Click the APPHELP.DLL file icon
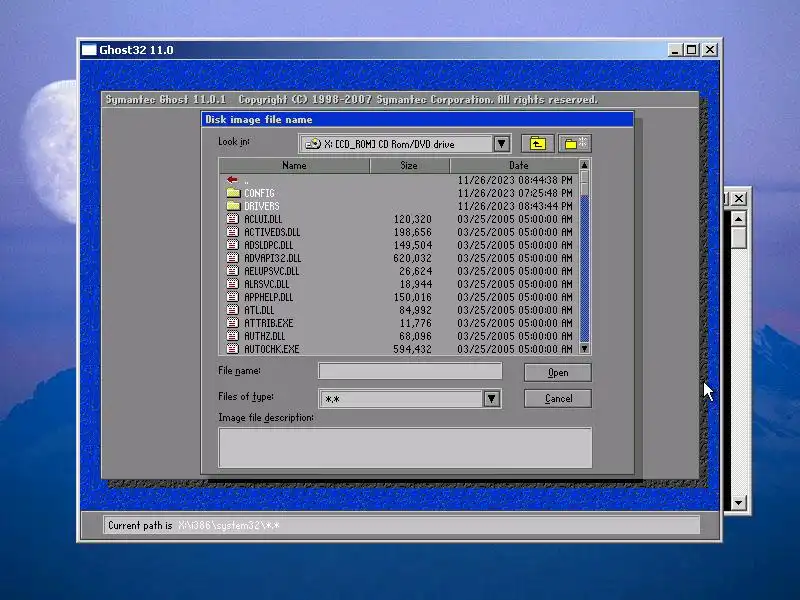The image size is (800, 600). click(x=233, y=297)
